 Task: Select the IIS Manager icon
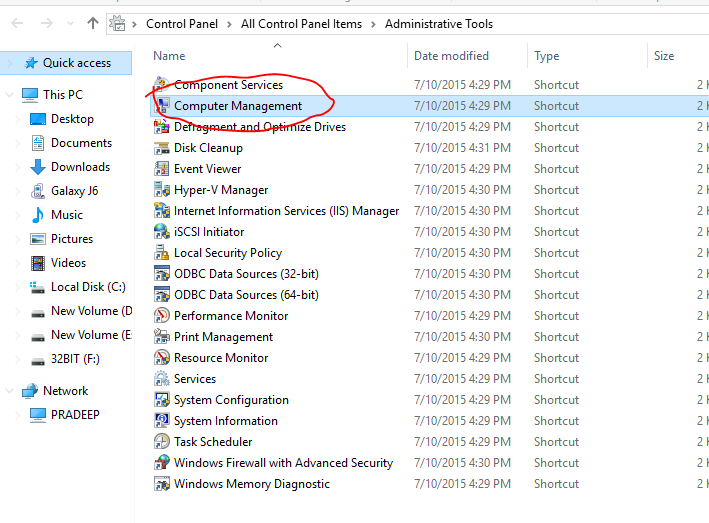click(161, 211)
